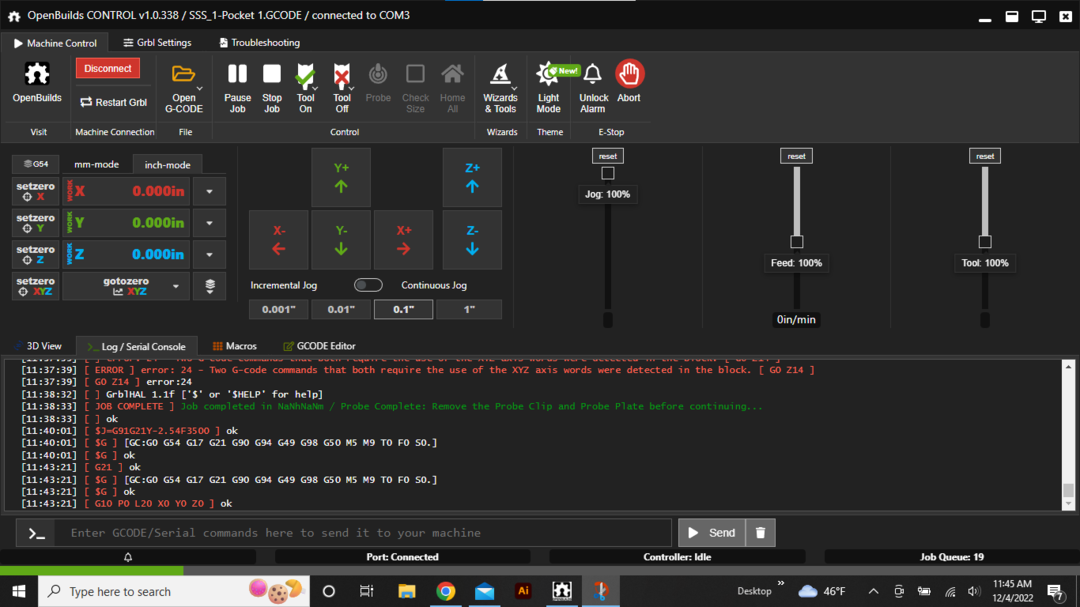Expand the X axis dropdown arrow
1080x607 pixels.
click(x=209, y=191)
